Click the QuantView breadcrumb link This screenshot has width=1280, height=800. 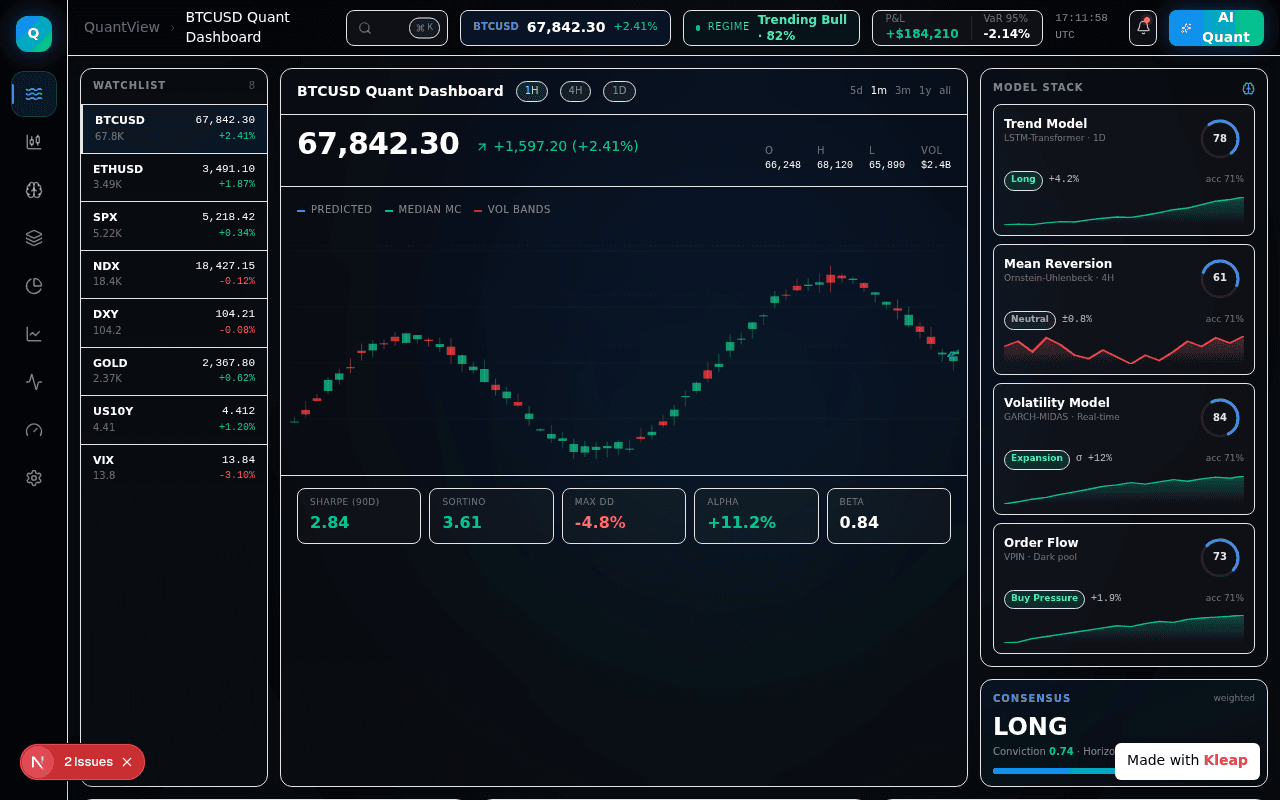(x=122, y=27)
